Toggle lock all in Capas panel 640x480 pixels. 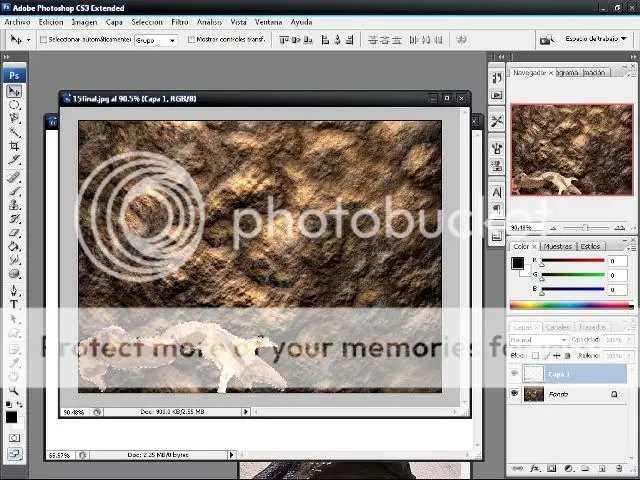click(x=567, y=356)
